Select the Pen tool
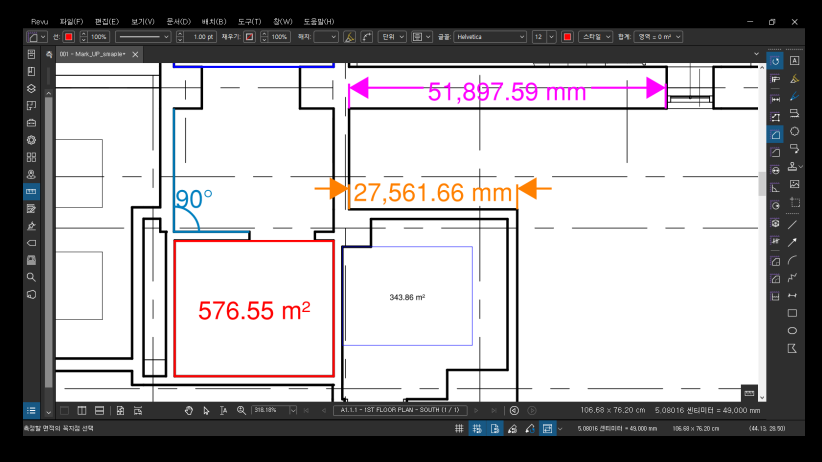The height and width of the screenshot is (462, 822). click(794, 96)
